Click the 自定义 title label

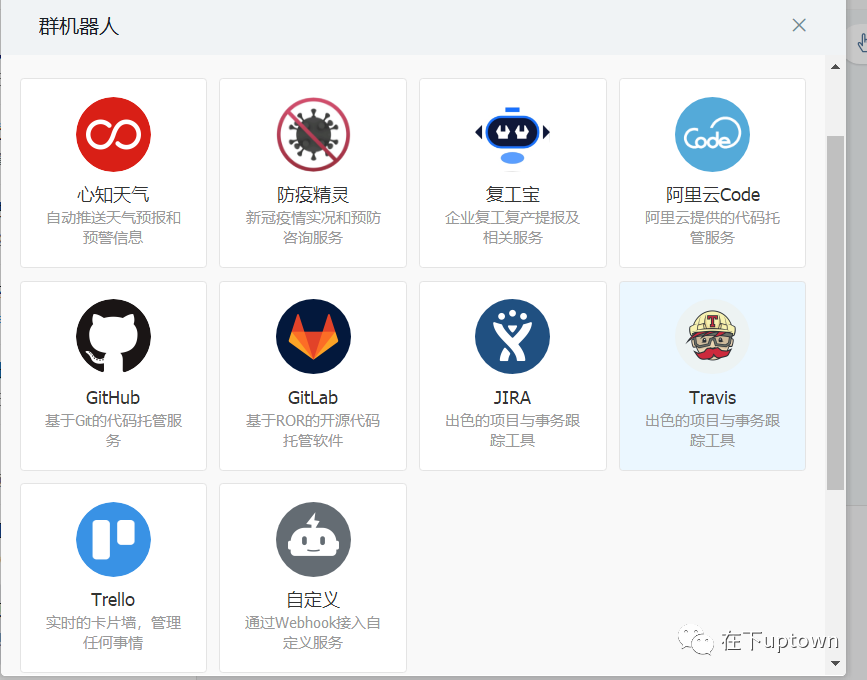[313, 600]
